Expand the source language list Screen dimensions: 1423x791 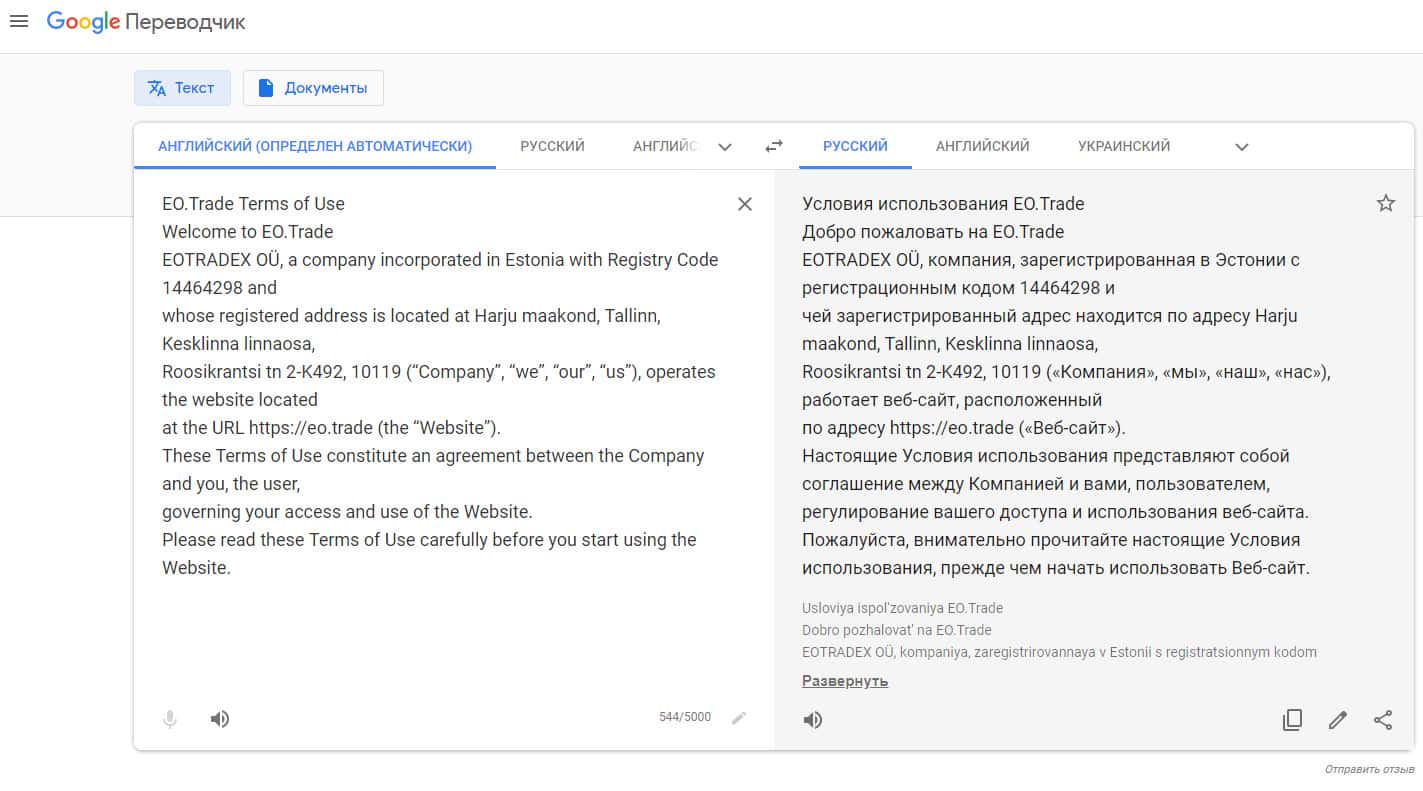click(725, 147)
